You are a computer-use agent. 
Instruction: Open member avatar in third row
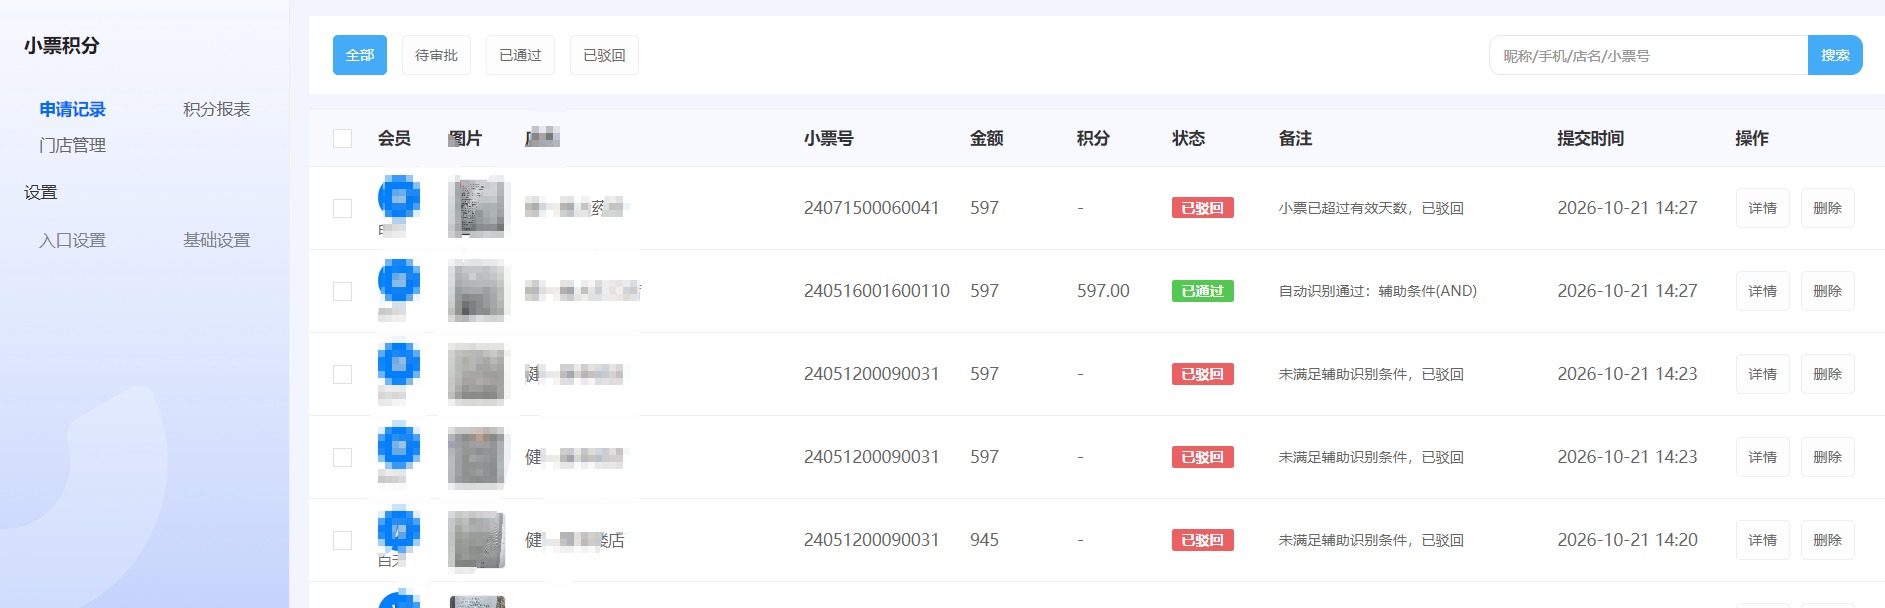pos(398,363)
